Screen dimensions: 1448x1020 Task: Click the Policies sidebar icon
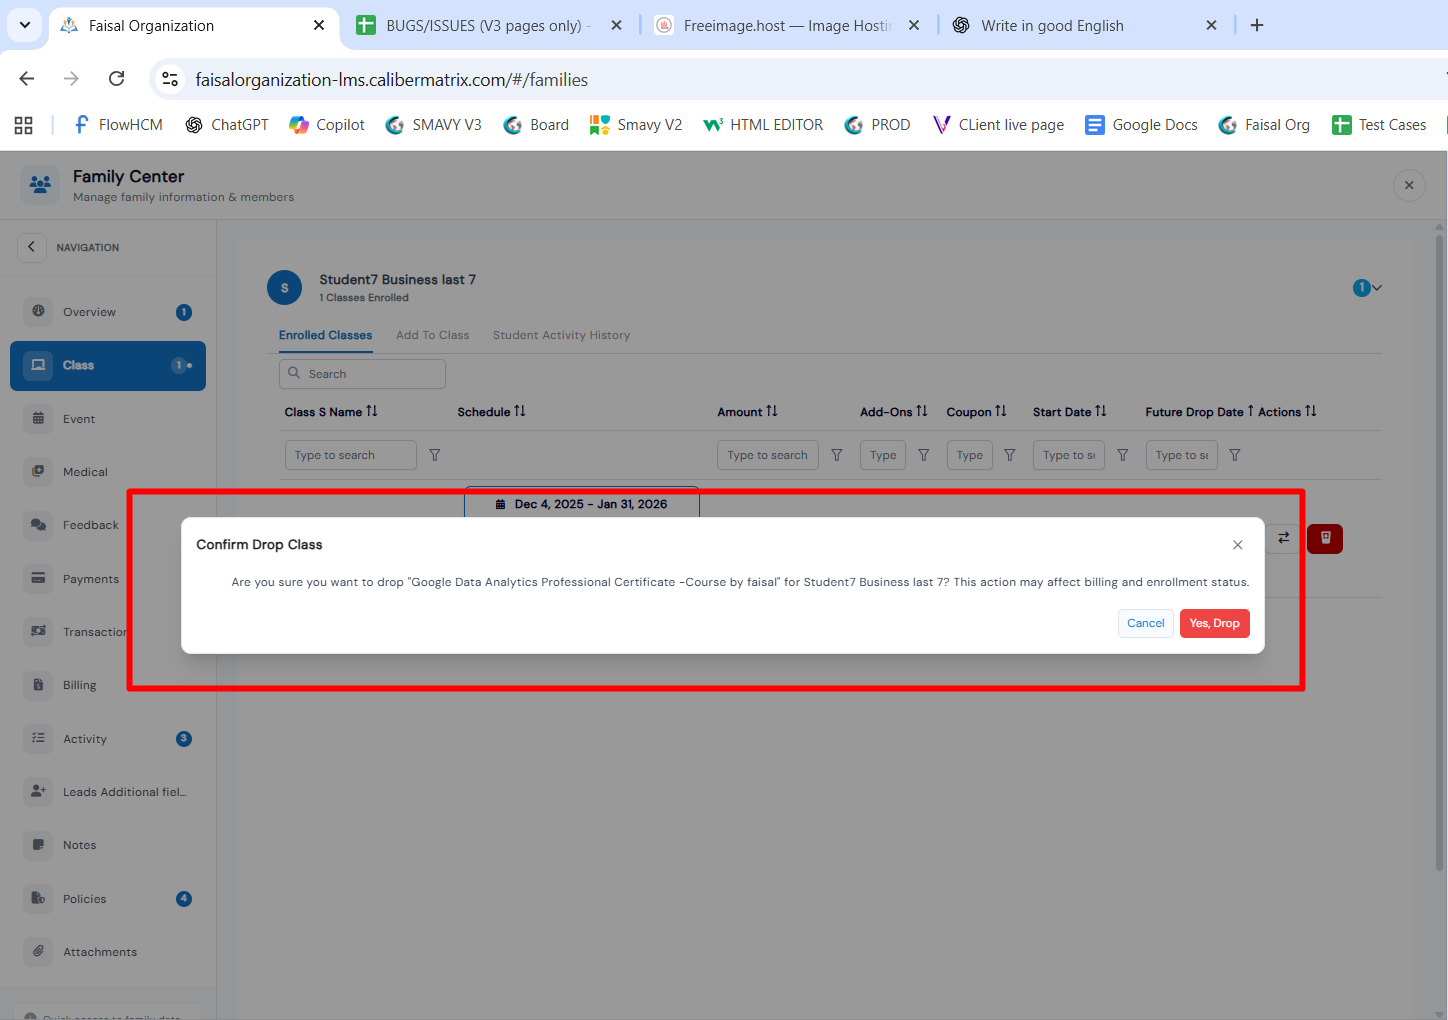[38, 898]
